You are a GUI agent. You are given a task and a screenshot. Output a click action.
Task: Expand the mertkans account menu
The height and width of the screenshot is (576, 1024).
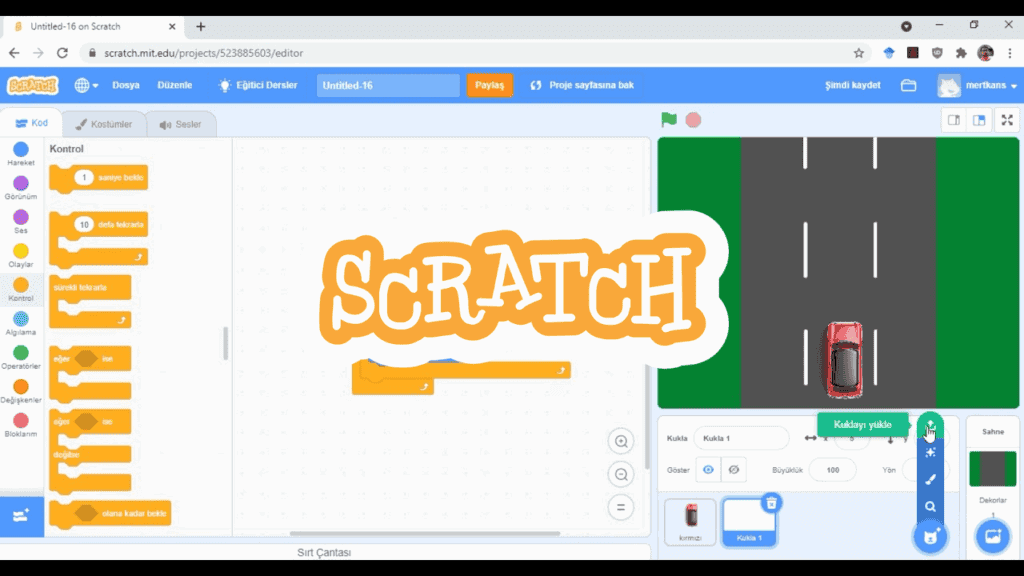[x=978, y=86]
